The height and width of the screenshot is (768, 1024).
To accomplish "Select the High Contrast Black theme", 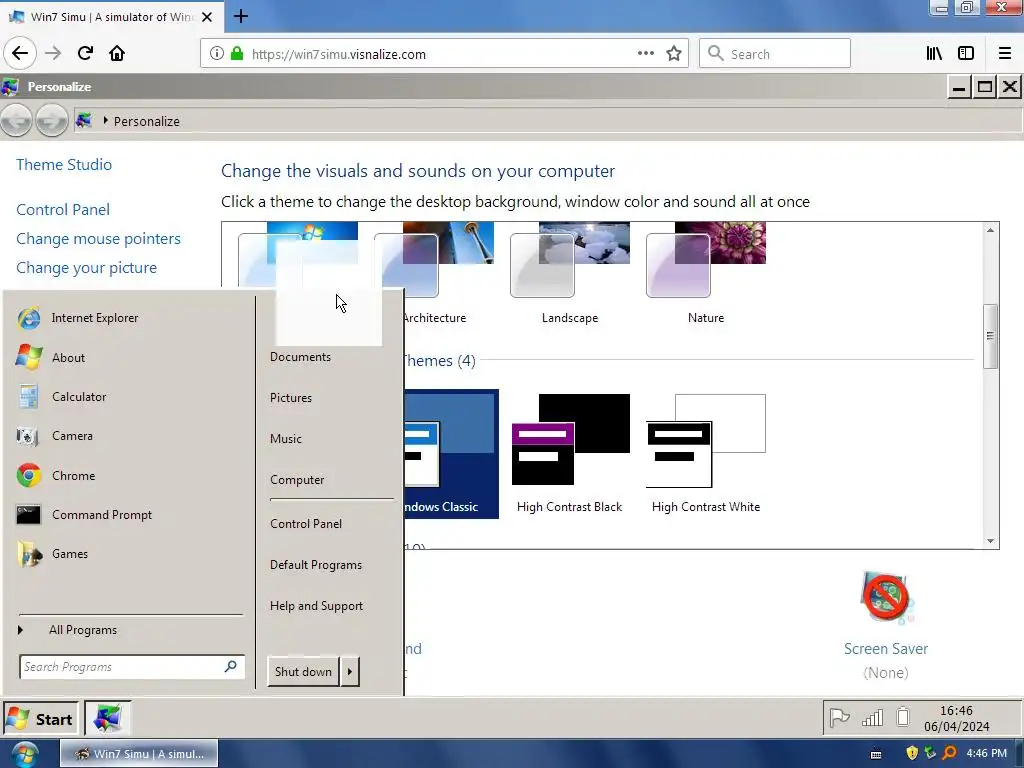I will (x=569, y=454).
